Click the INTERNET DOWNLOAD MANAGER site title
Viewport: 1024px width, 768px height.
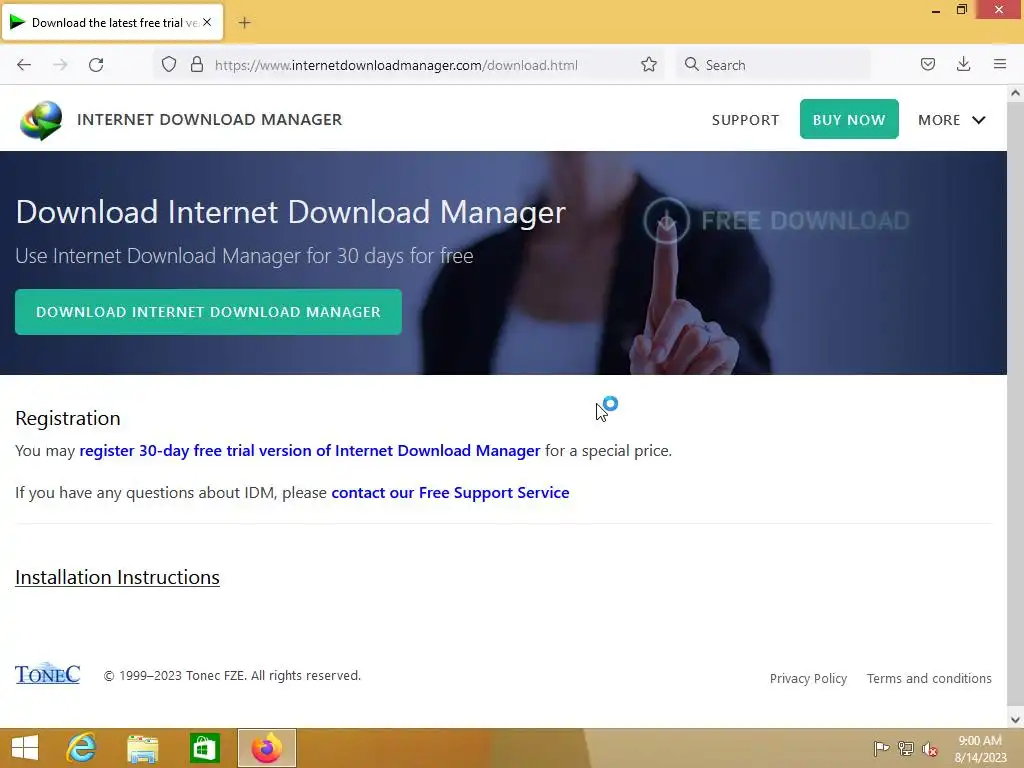coord(210,120)
